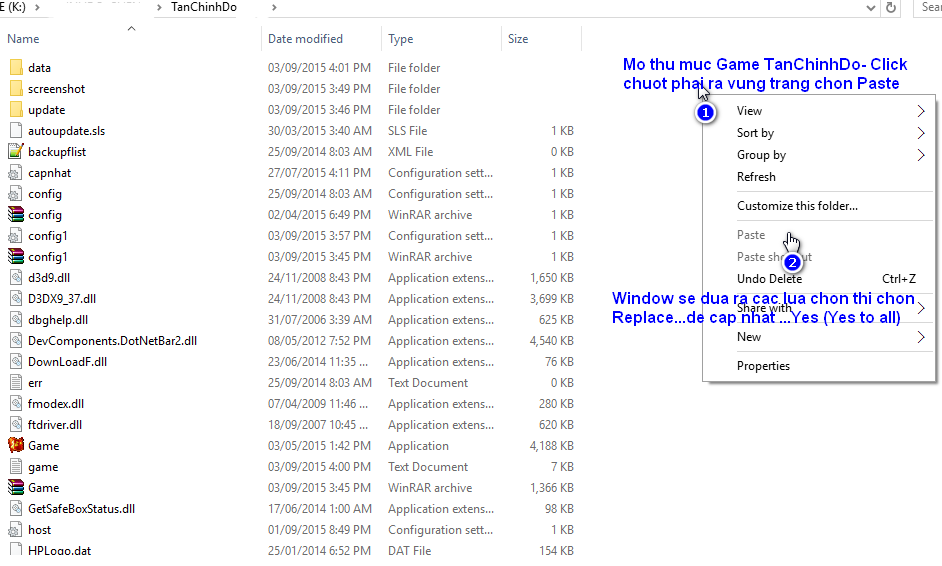Open the address bar history dropdown
942x566 pixels.
pos(871,8)
